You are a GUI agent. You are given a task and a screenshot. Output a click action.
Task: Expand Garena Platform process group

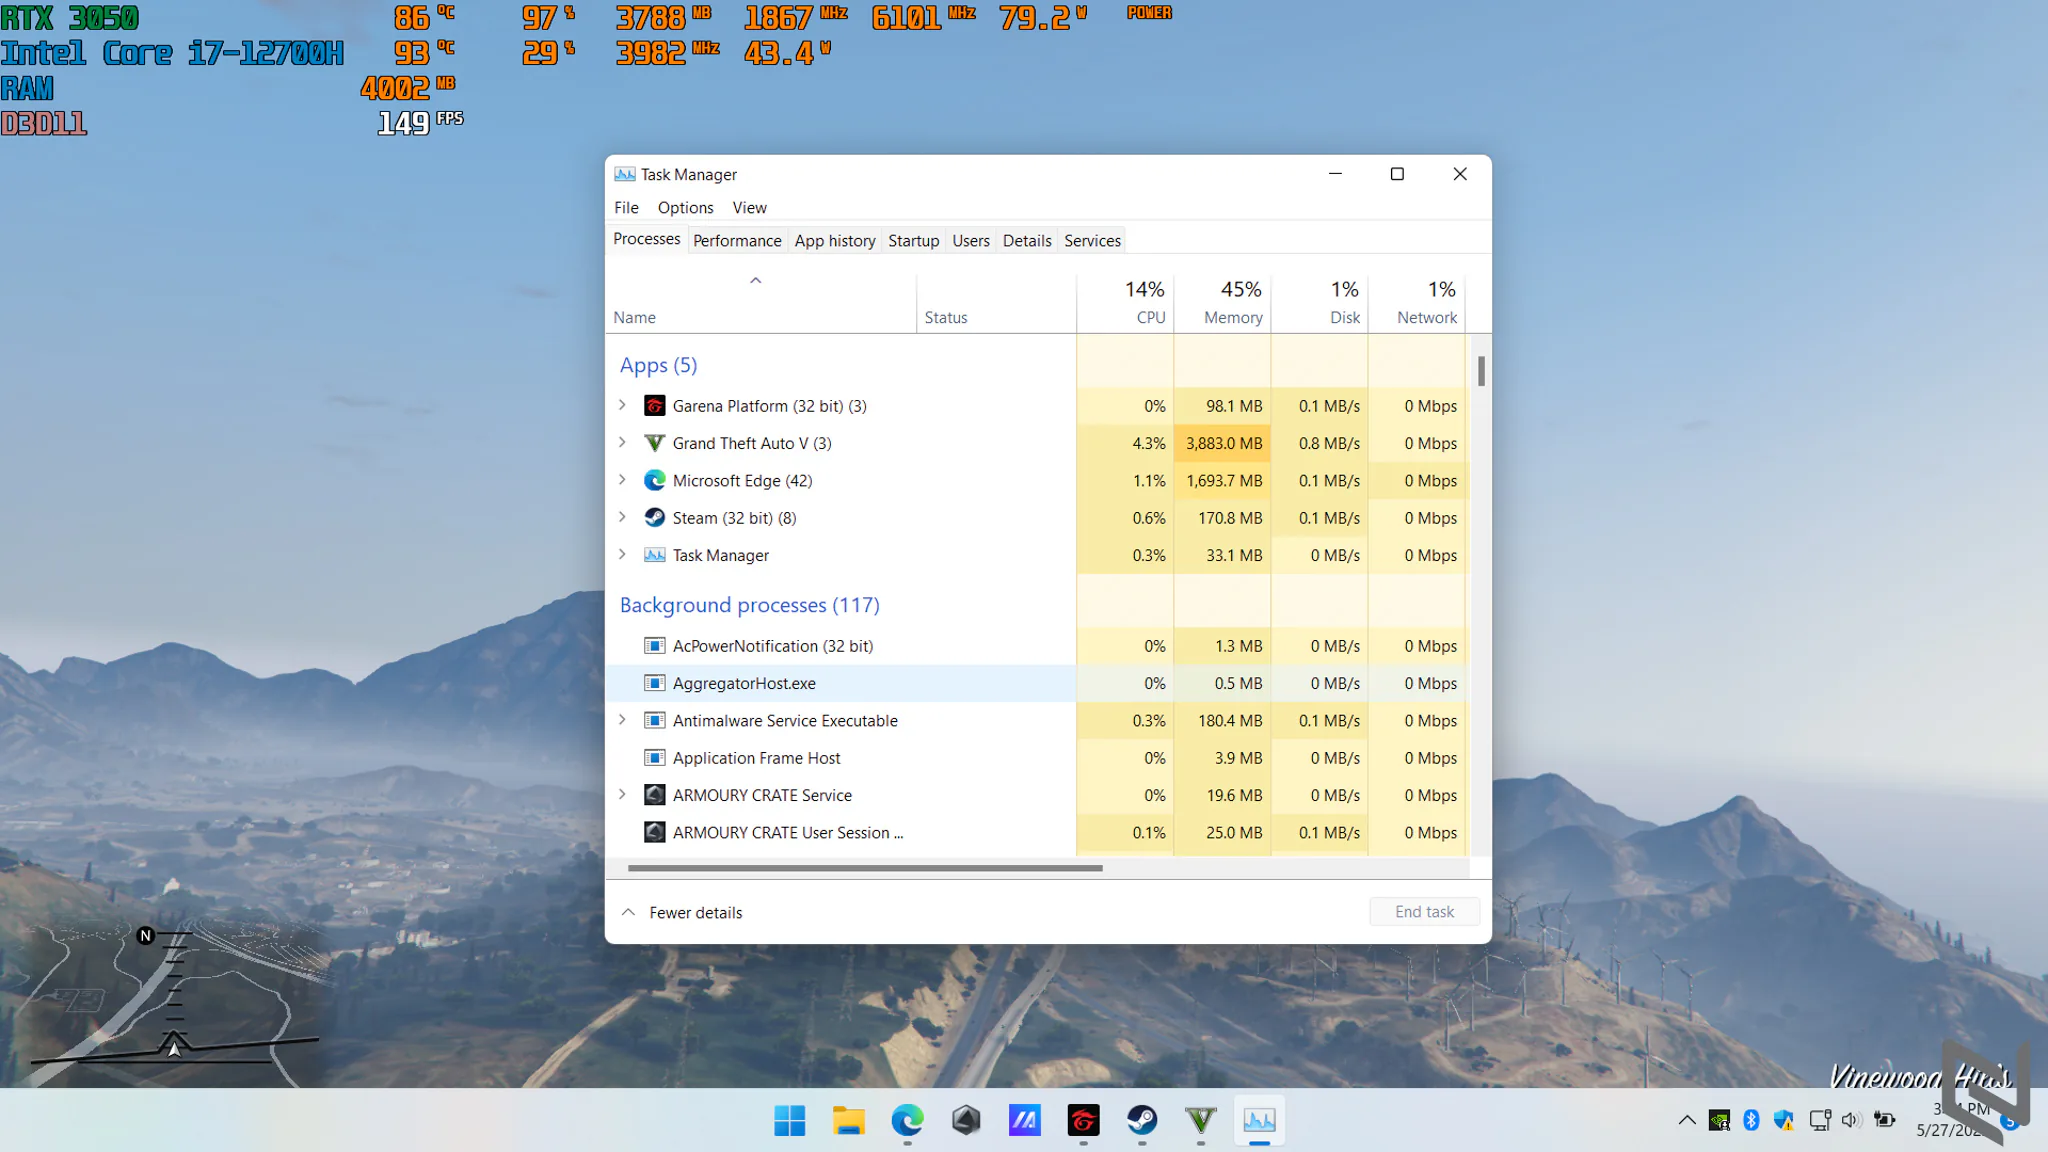coord(622,405)
